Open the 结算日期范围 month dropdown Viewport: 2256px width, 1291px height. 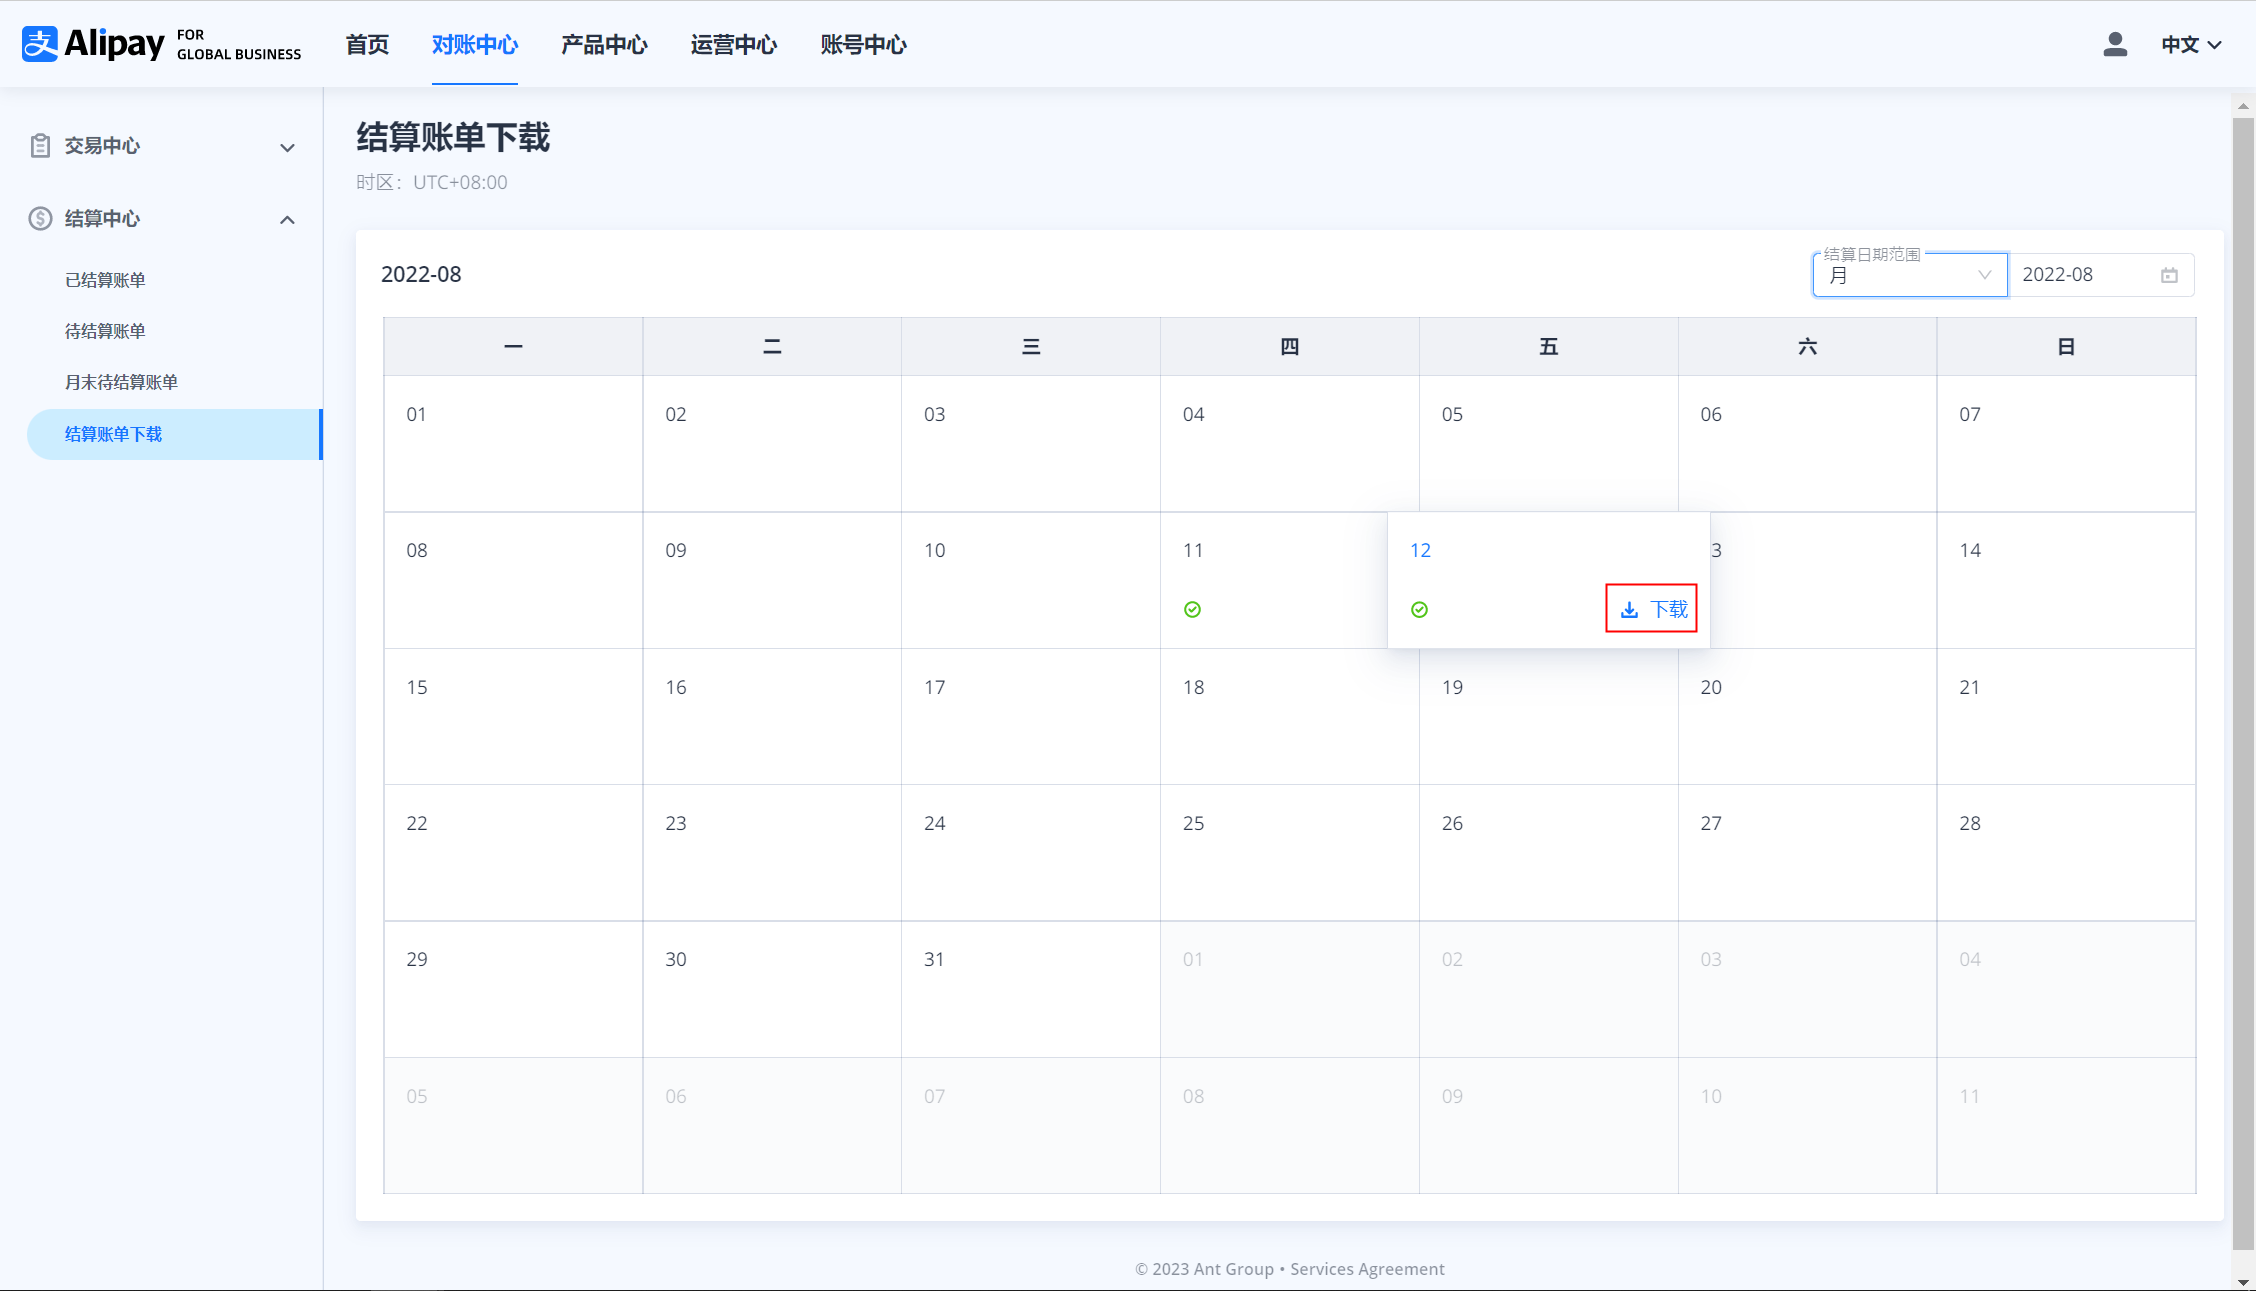pos(1908,275)
